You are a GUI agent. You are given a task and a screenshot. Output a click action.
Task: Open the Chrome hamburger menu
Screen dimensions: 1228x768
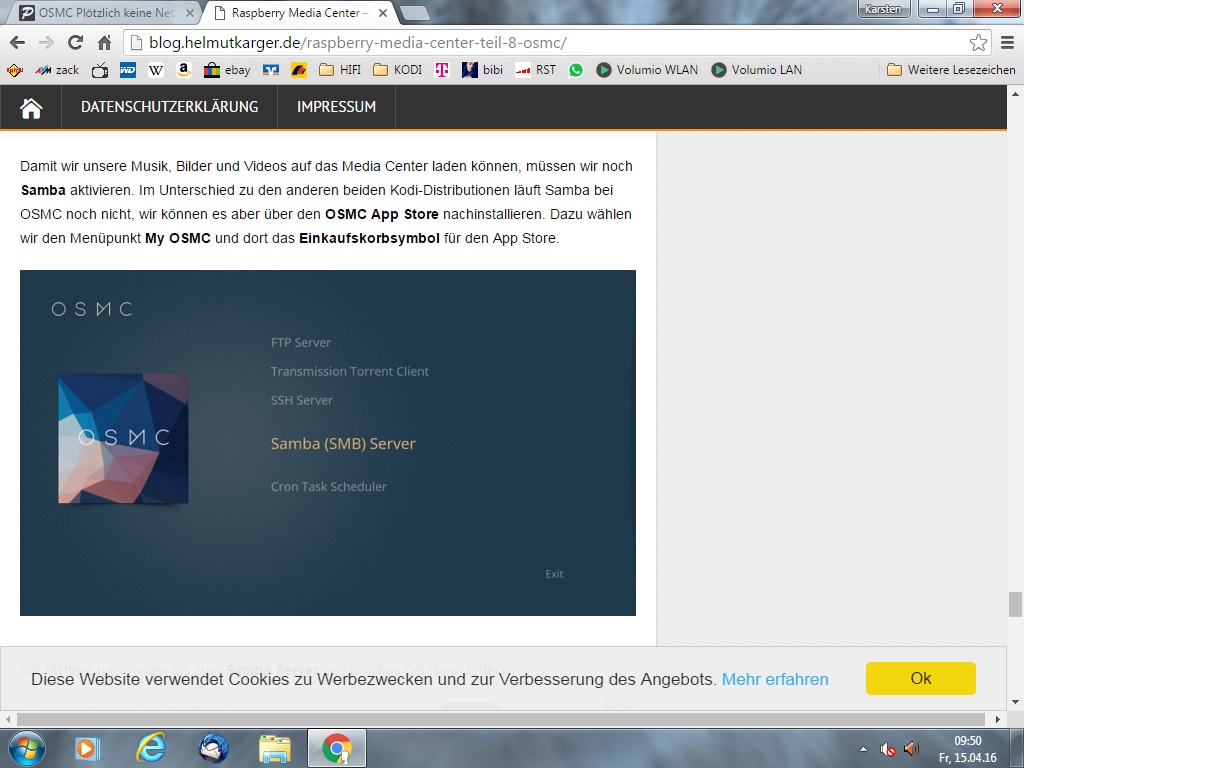tap(1007, 42)
